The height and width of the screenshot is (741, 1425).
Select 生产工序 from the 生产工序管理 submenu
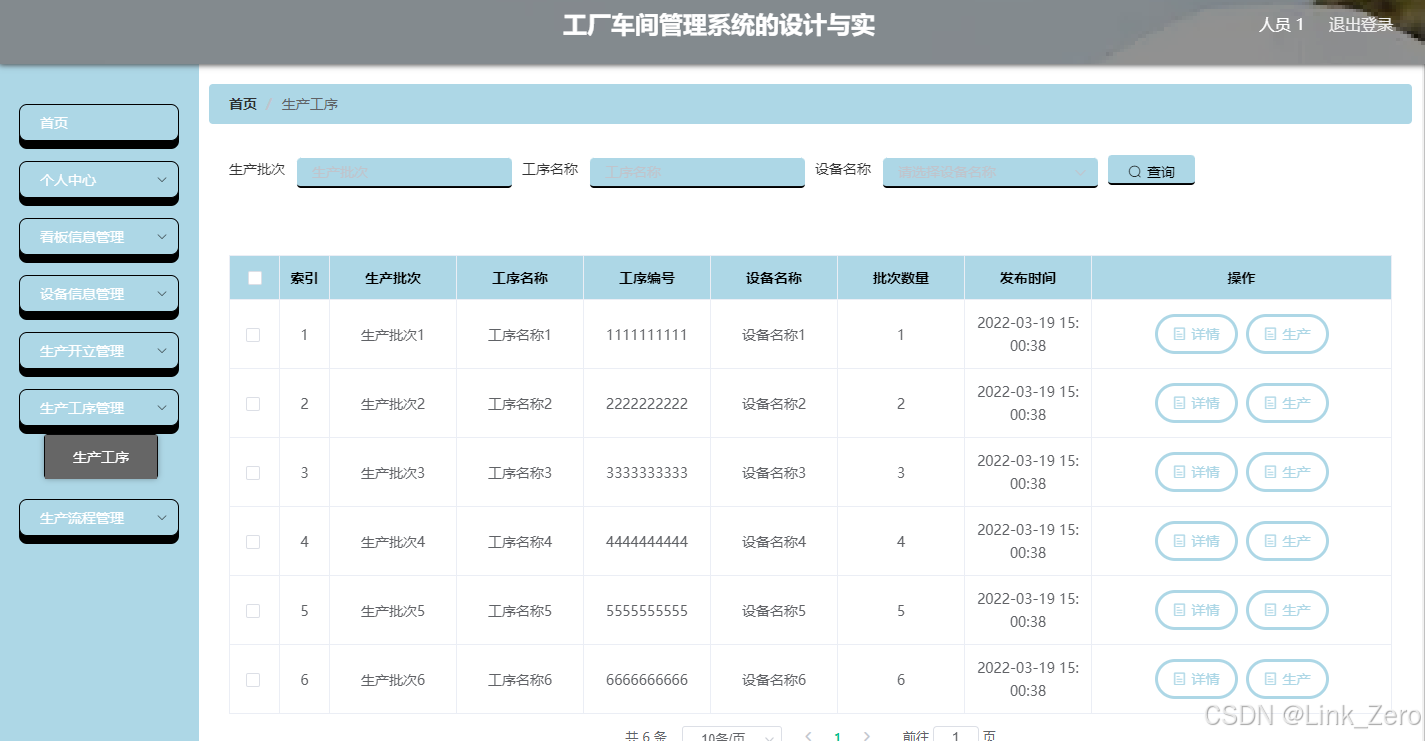coord(100,457)
